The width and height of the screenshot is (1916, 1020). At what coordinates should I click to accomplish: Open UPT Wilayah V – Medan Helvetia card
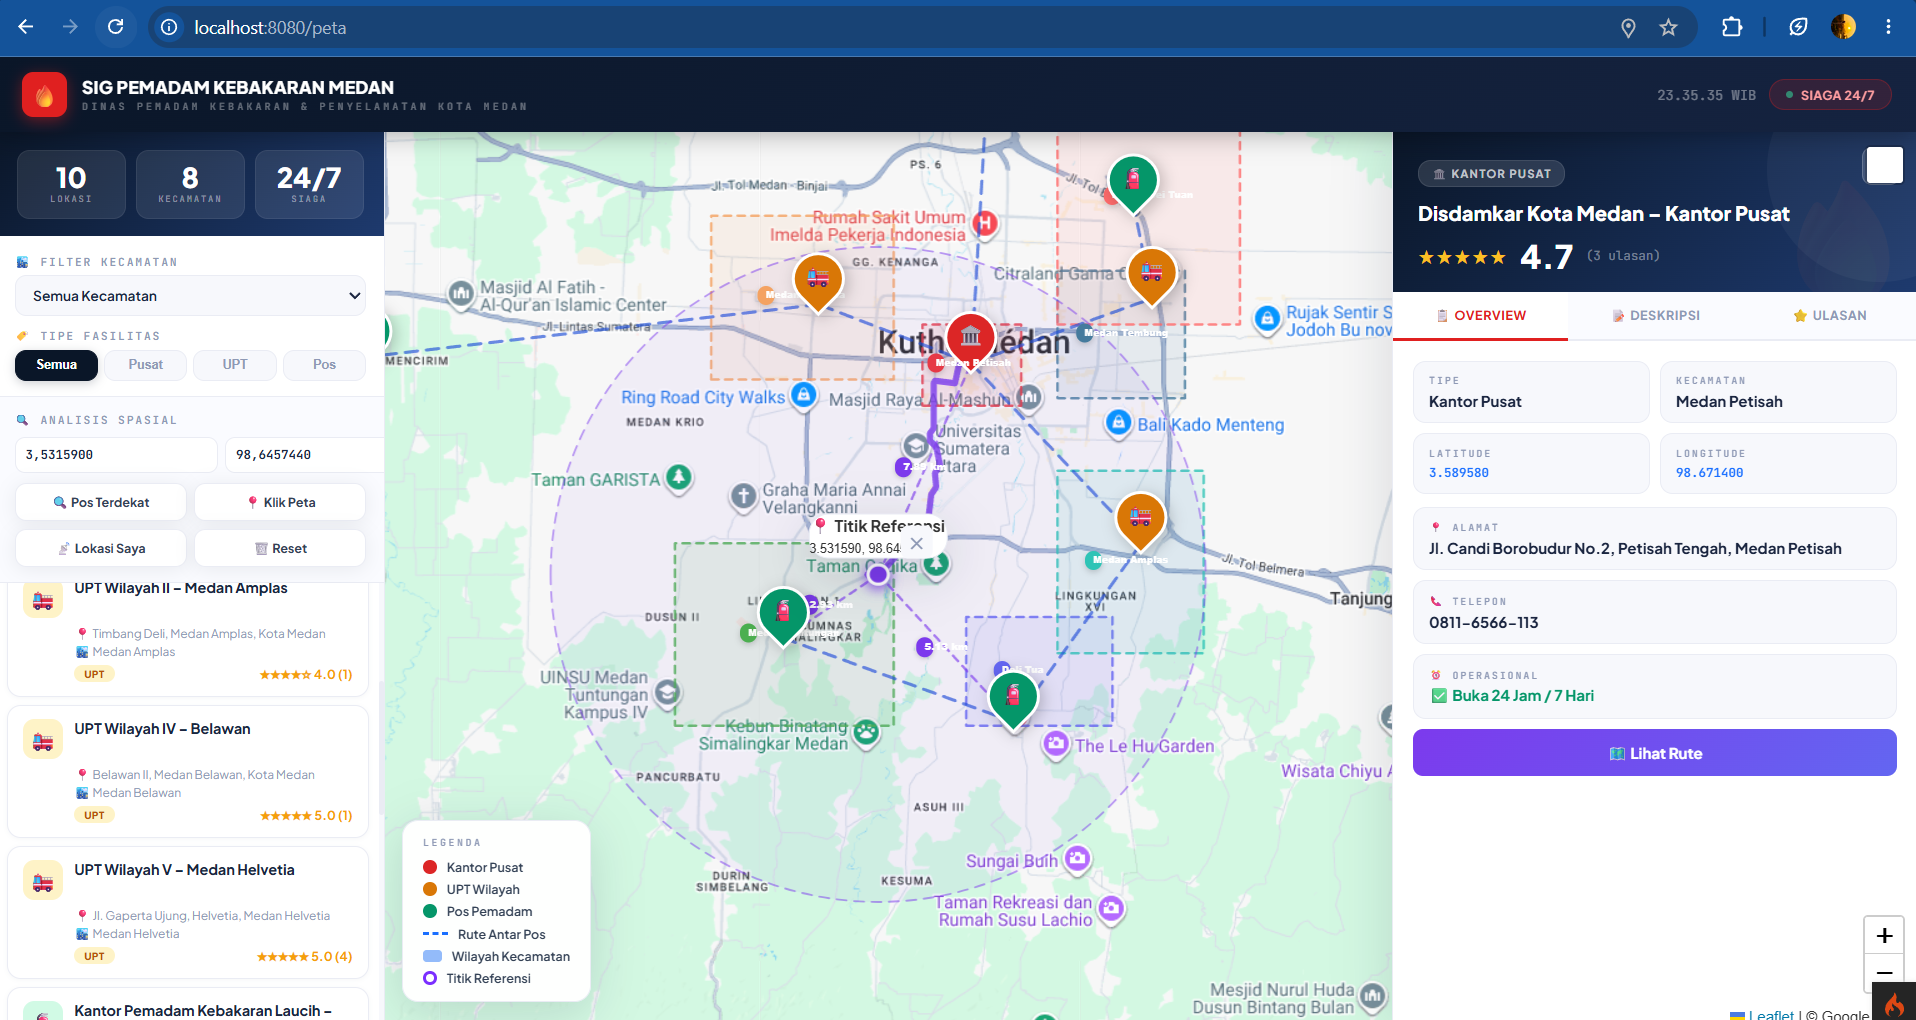click(188, 912)
